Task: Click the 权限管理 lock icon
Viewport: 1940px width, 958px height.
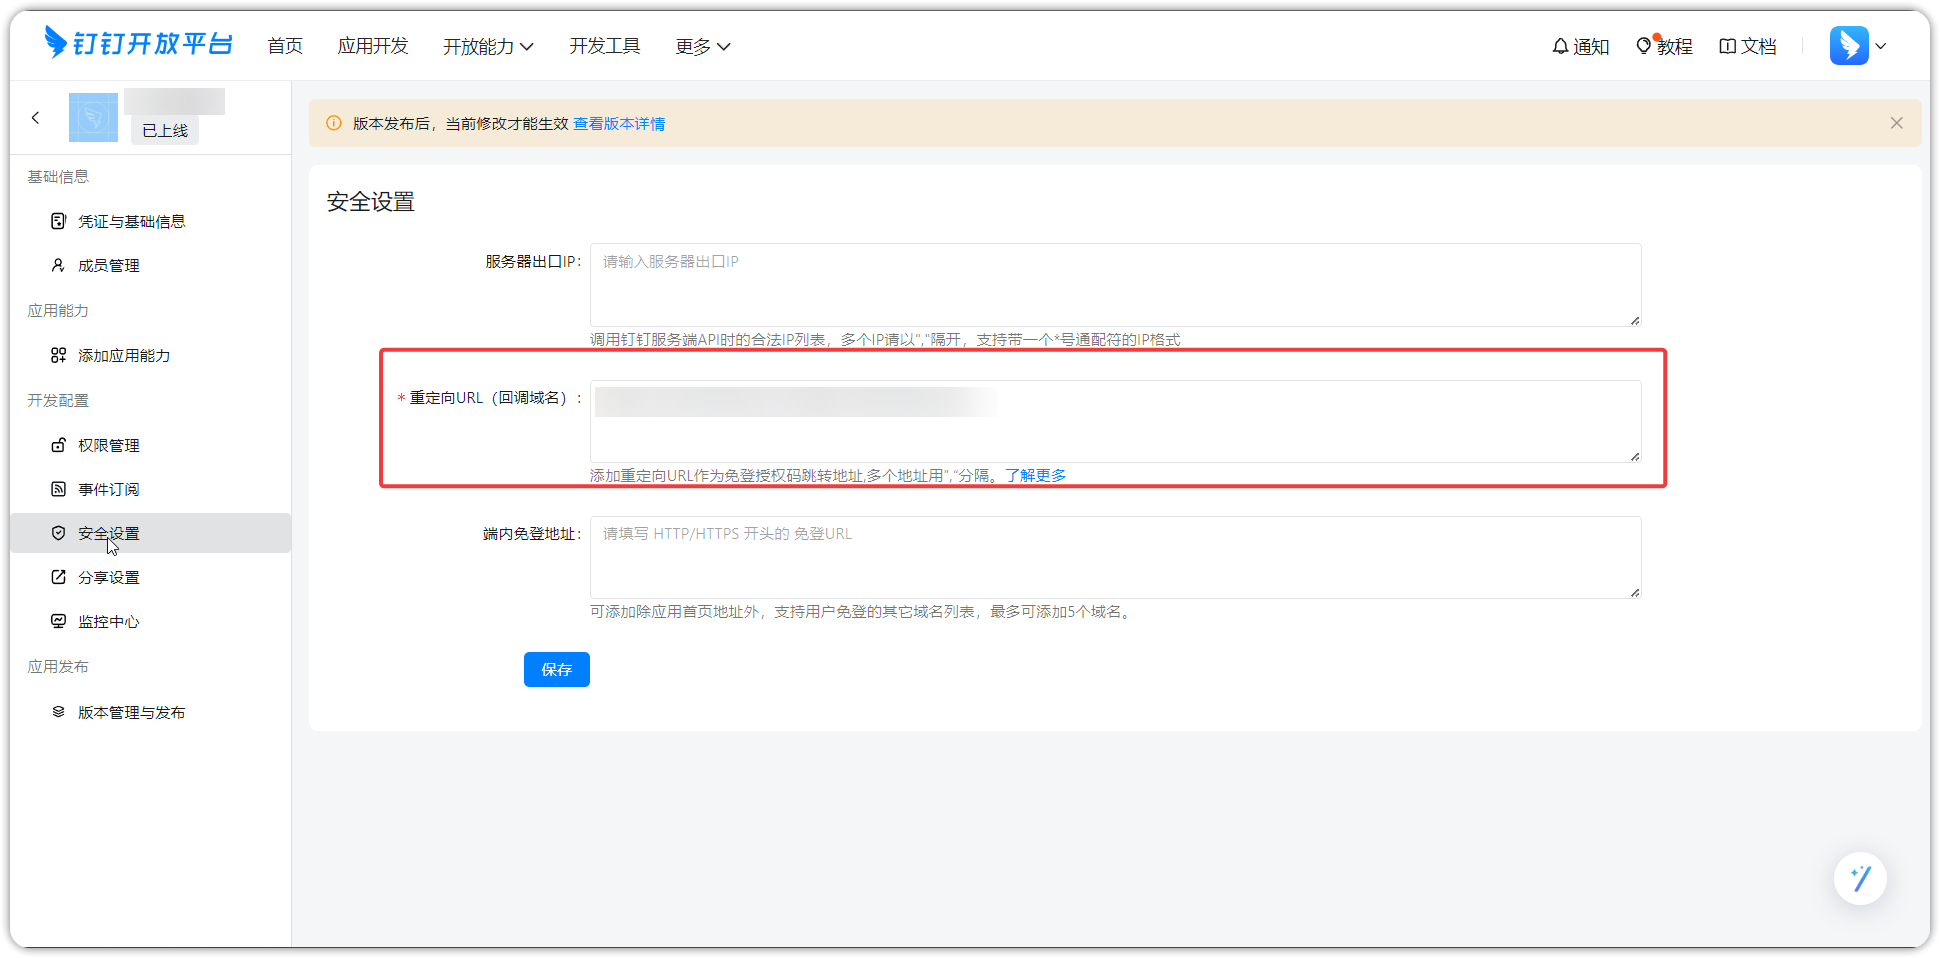Action: point(58,445)
